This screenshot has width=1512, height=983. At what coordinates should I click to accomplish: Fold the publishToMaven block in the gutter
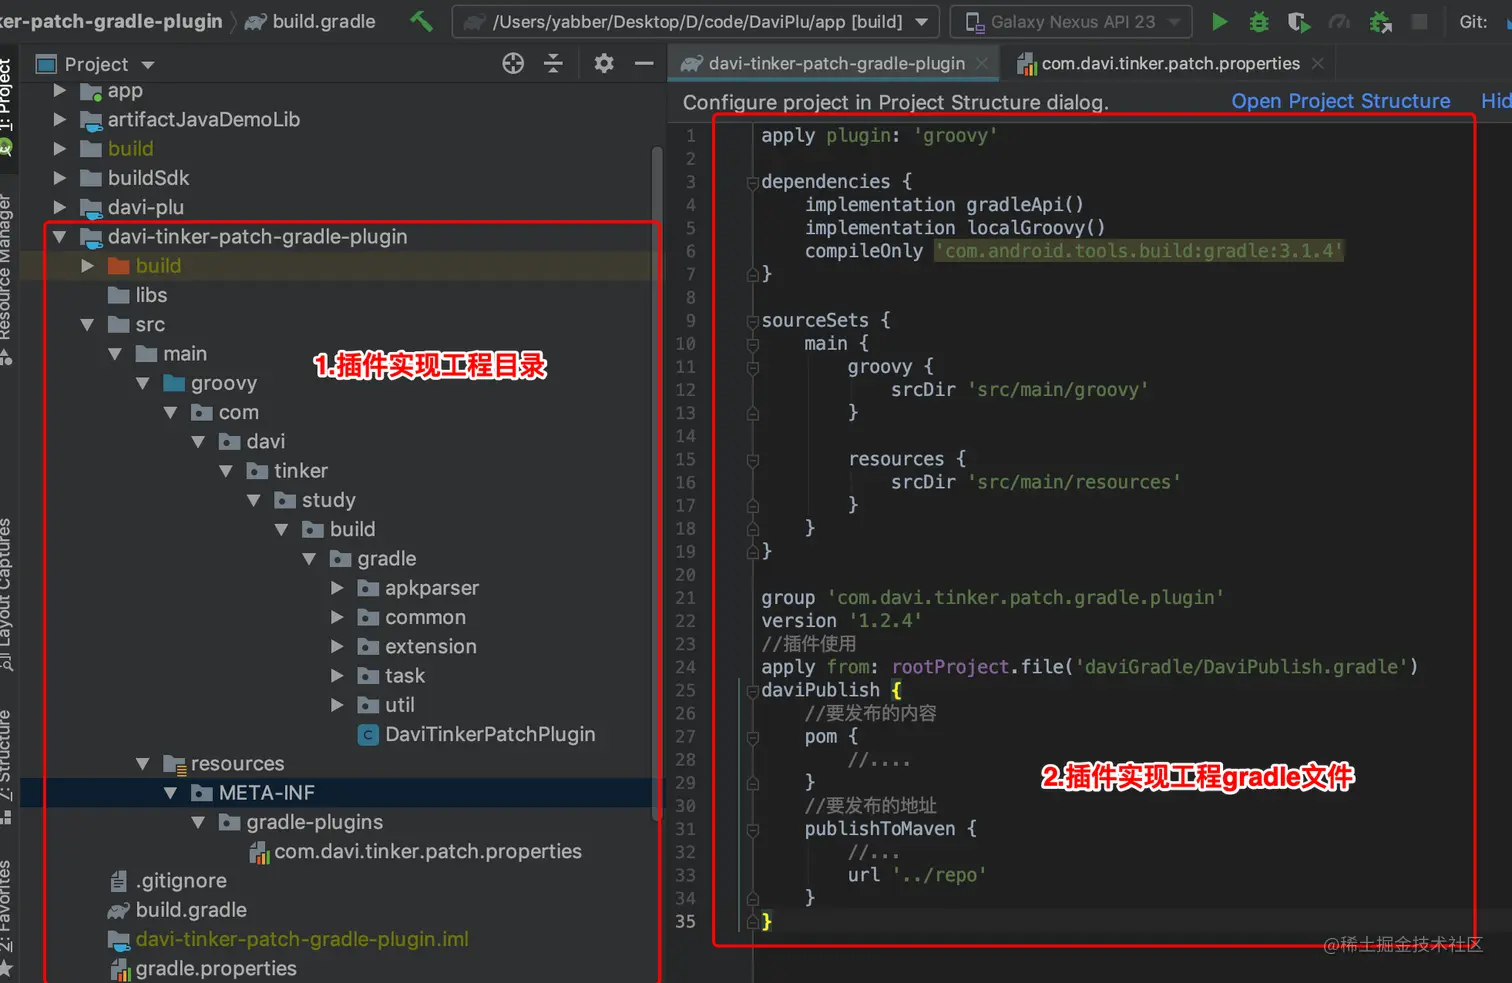coord(753,829)
